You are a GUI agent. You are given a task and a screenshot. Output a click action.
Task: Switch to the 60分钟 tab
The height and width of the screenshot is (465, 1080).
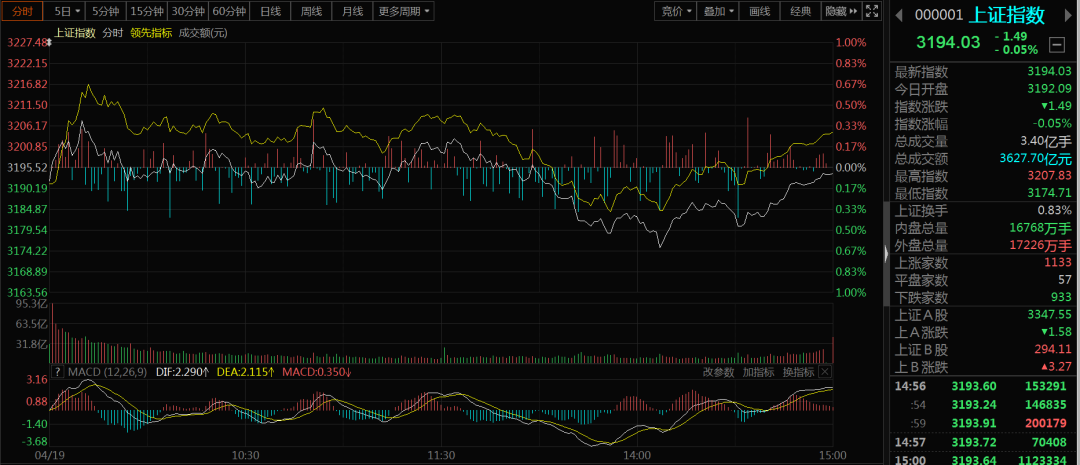click(x=229, y=11)
